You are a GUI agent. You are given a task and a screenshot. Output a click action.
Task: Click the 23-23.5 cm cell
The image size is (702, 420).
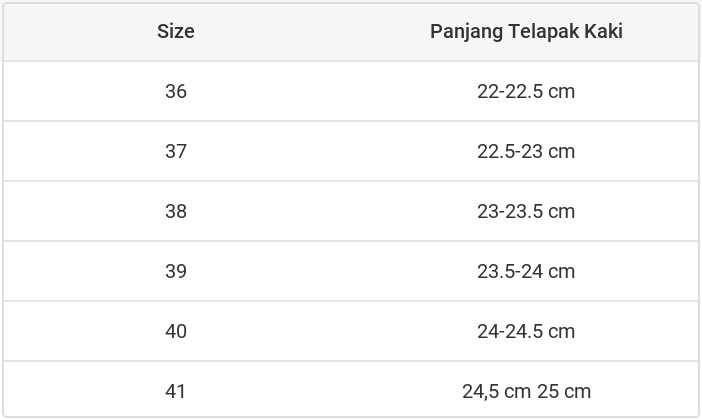pyautogui.click(x=526, y=211)
